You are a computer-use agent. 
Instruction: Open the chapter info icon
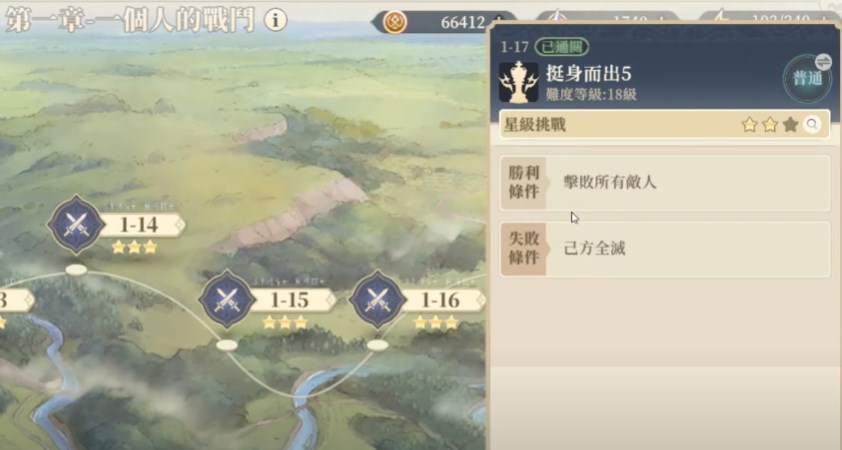click(275, 20)
